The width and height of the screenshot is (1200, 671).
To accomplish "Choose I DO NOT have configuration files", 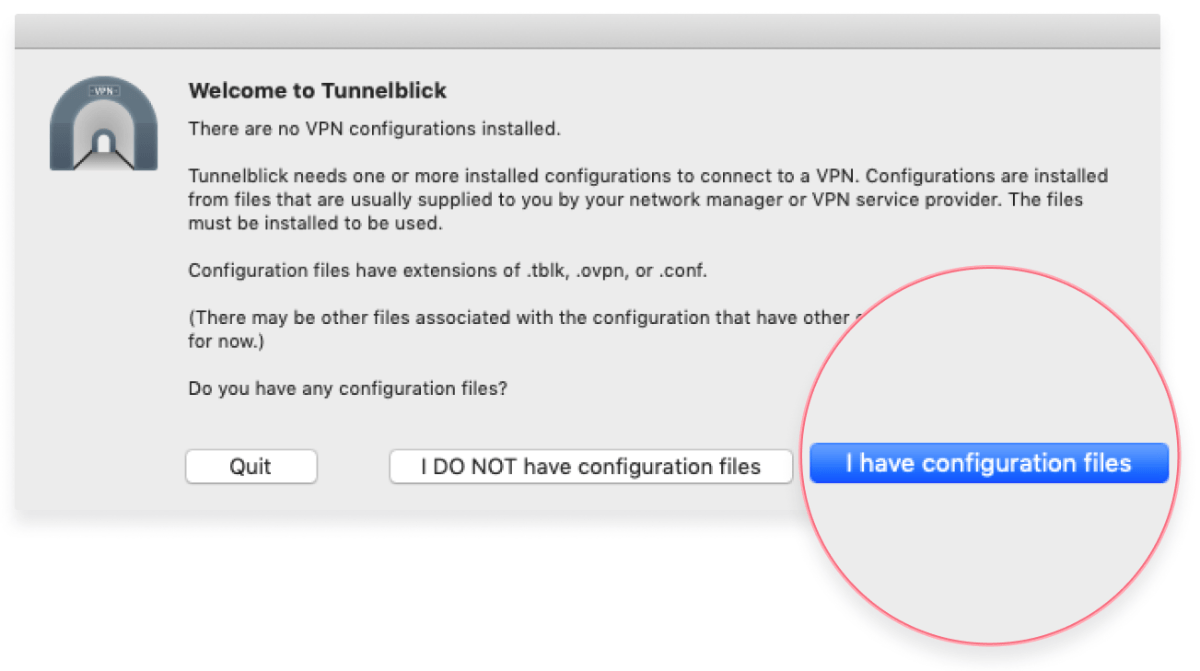I will click(591, 467).
